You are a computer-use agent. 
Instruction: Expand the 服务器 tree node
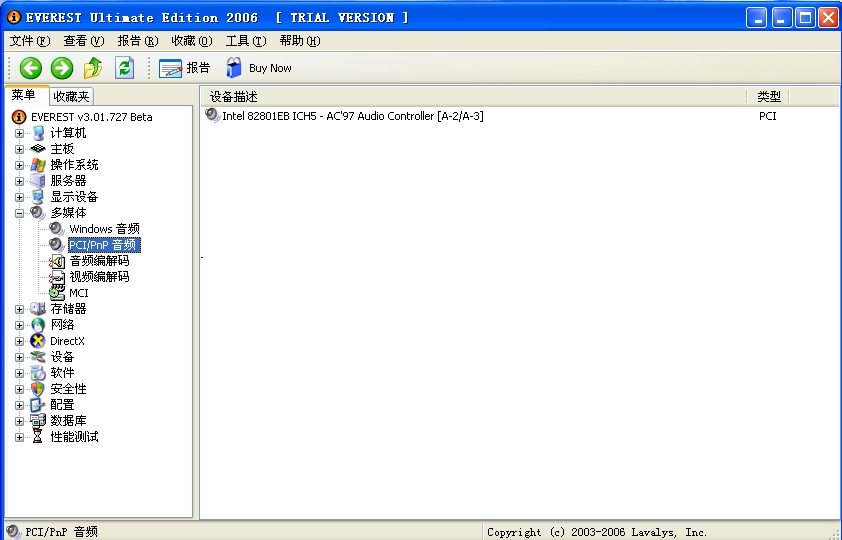(19, 181)
